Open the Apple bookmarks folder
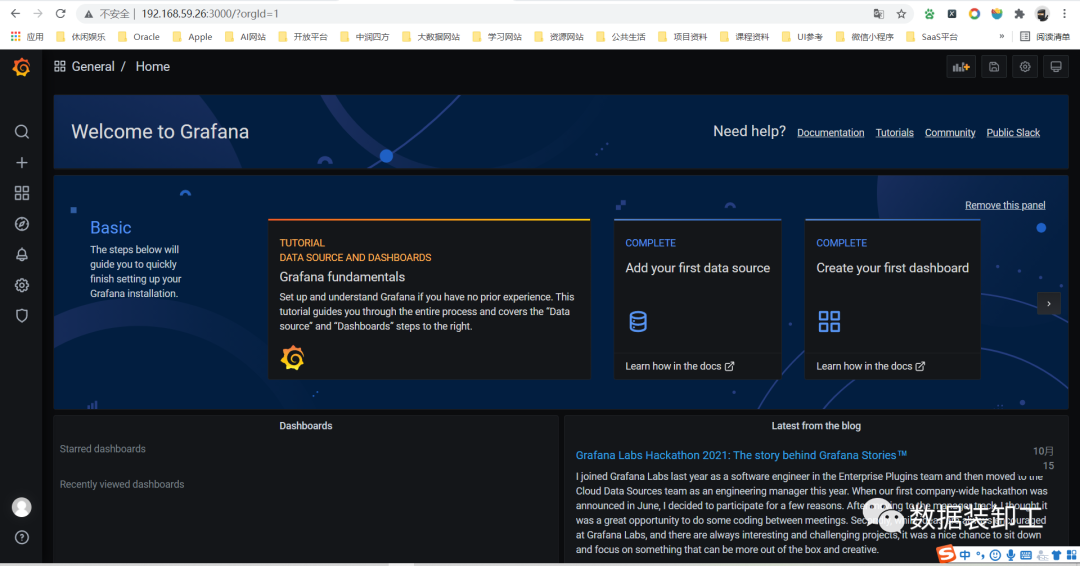The width and height of the screenshot is (1080, 566). click(192, 36)
